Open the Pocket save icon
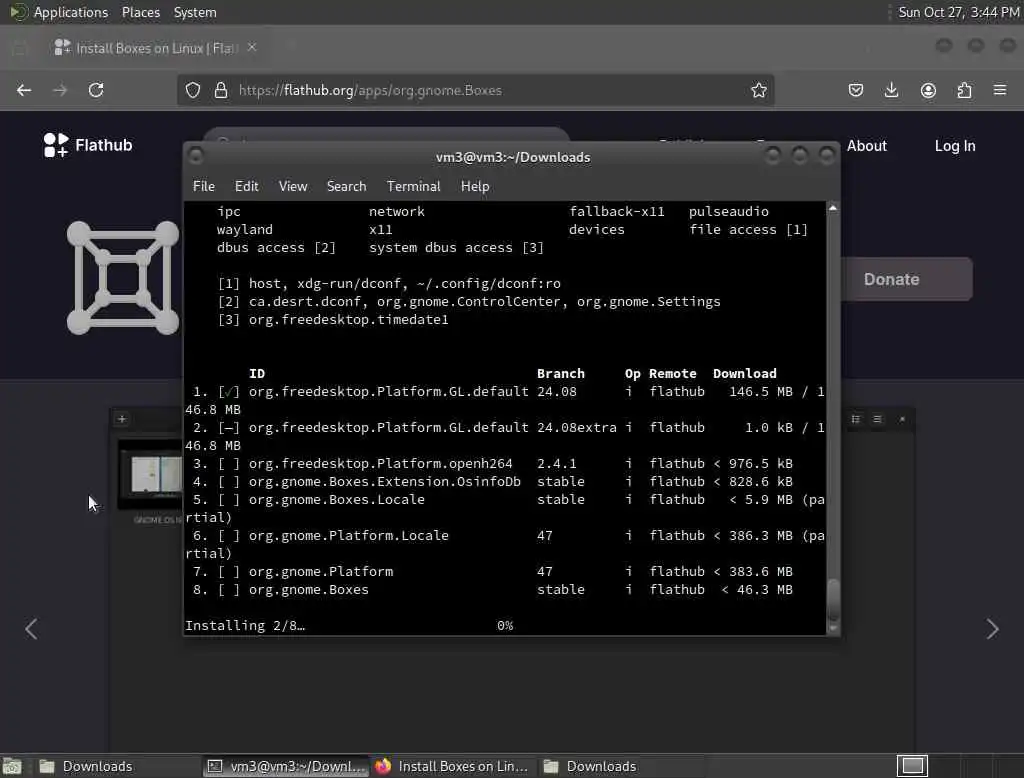This screenshot has height=778, width=1024. pyautogui.click(x=856, y=90)
